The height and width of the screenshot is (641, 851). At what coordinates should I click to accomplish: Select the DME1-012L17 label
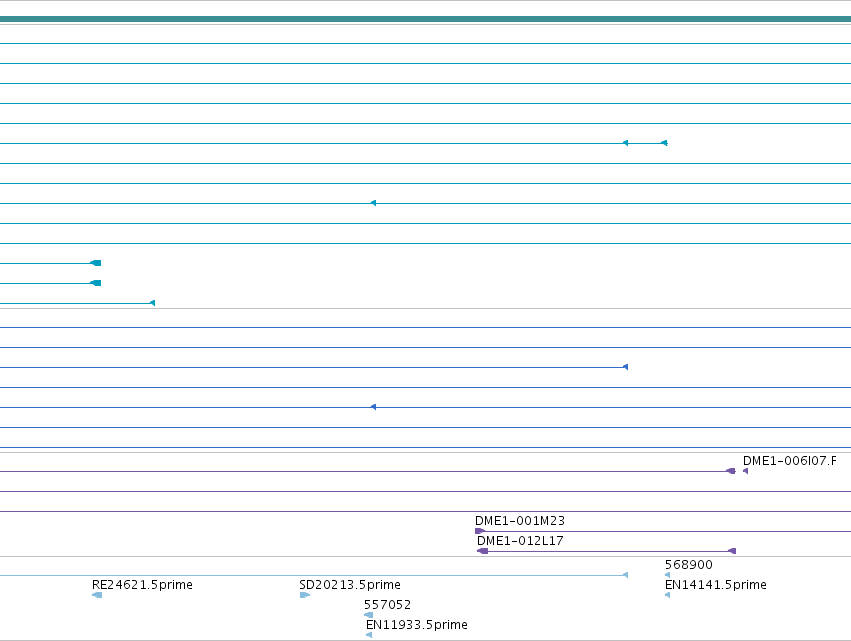[x=520, y=541]
